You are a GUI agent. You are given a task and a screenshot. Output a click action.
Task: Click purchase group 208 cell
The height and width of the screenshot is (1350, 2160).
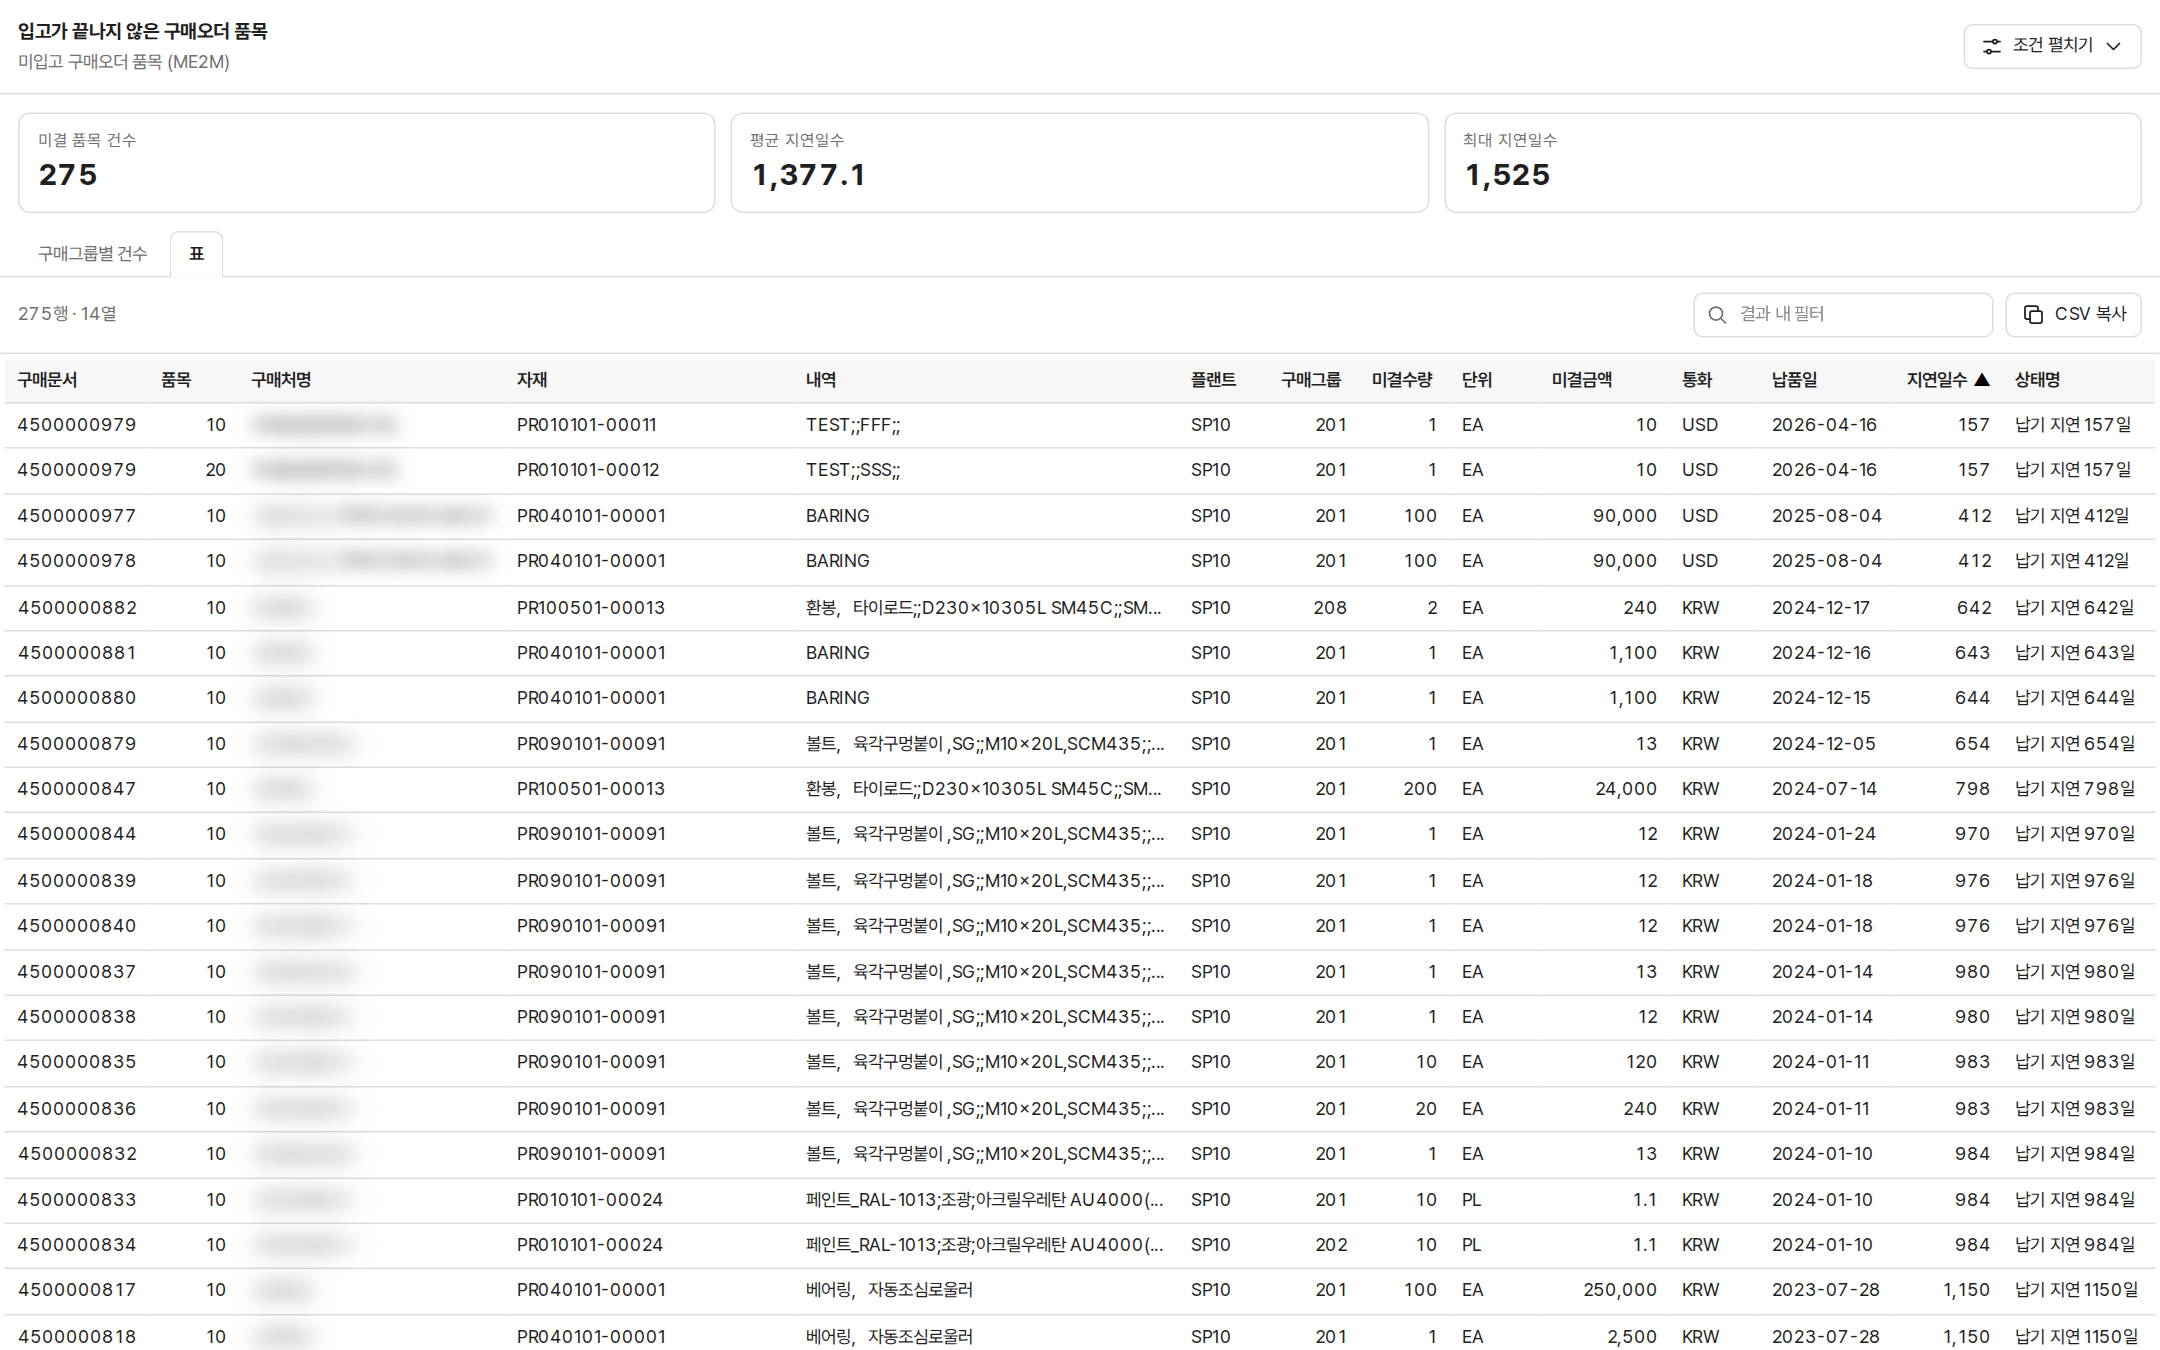click(x=1330, y=608)
